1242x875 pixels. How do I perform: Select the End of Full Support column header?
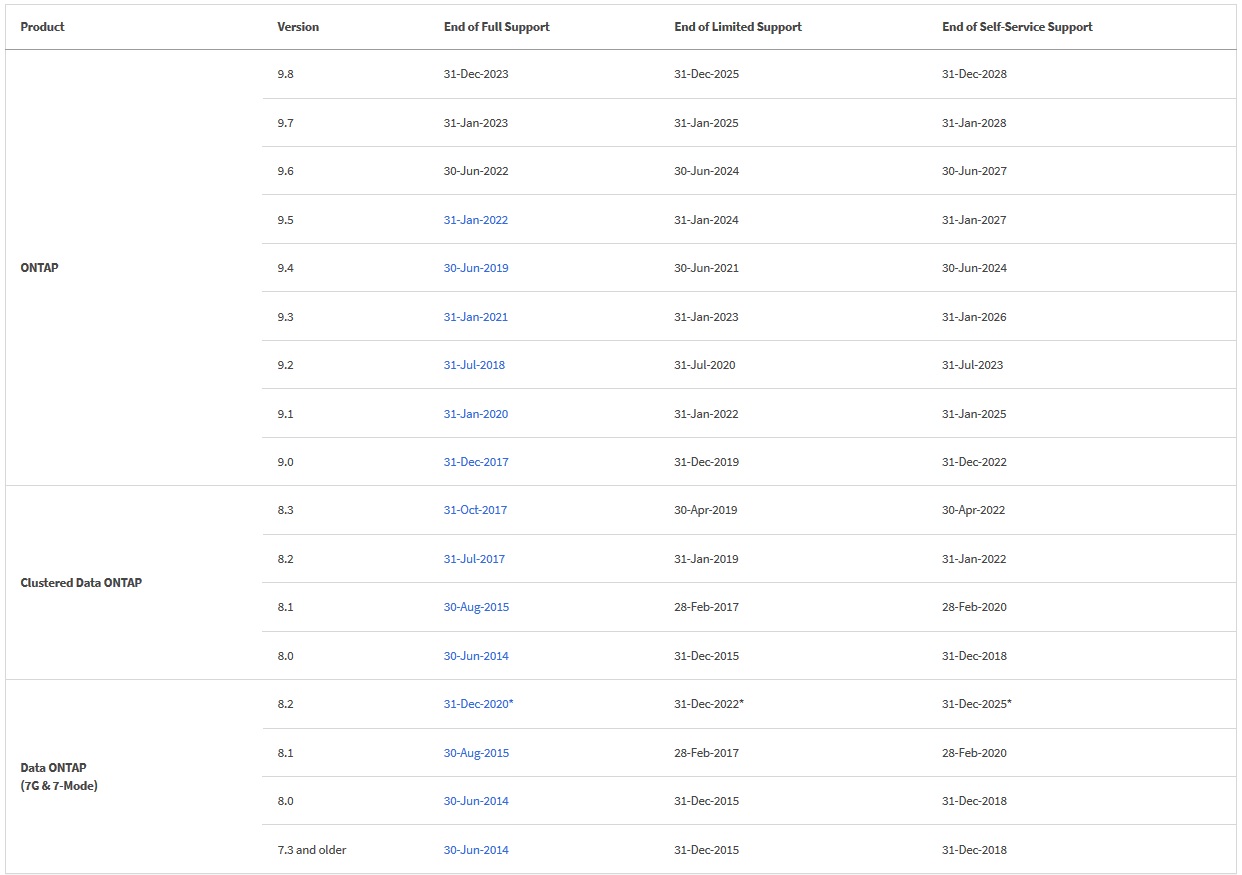(496, 27)
